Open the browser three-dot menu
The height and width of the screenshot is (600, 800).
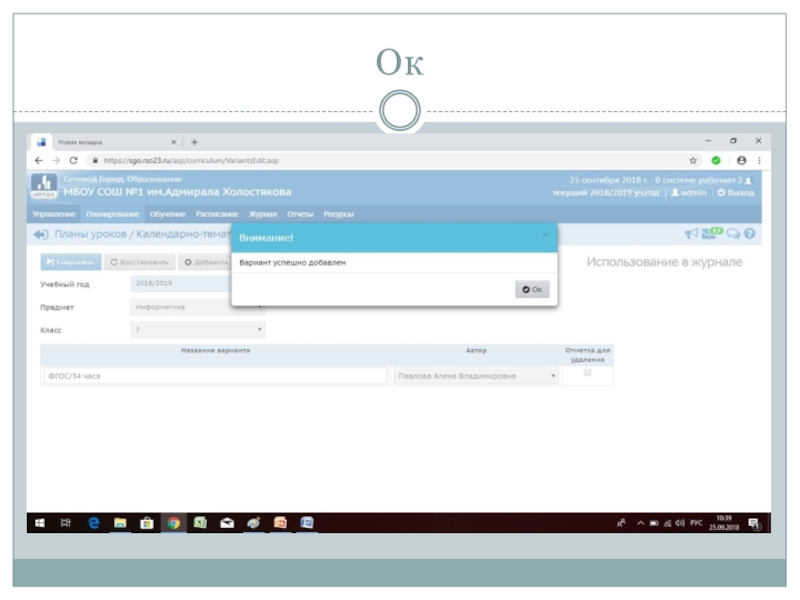(759, 161)
